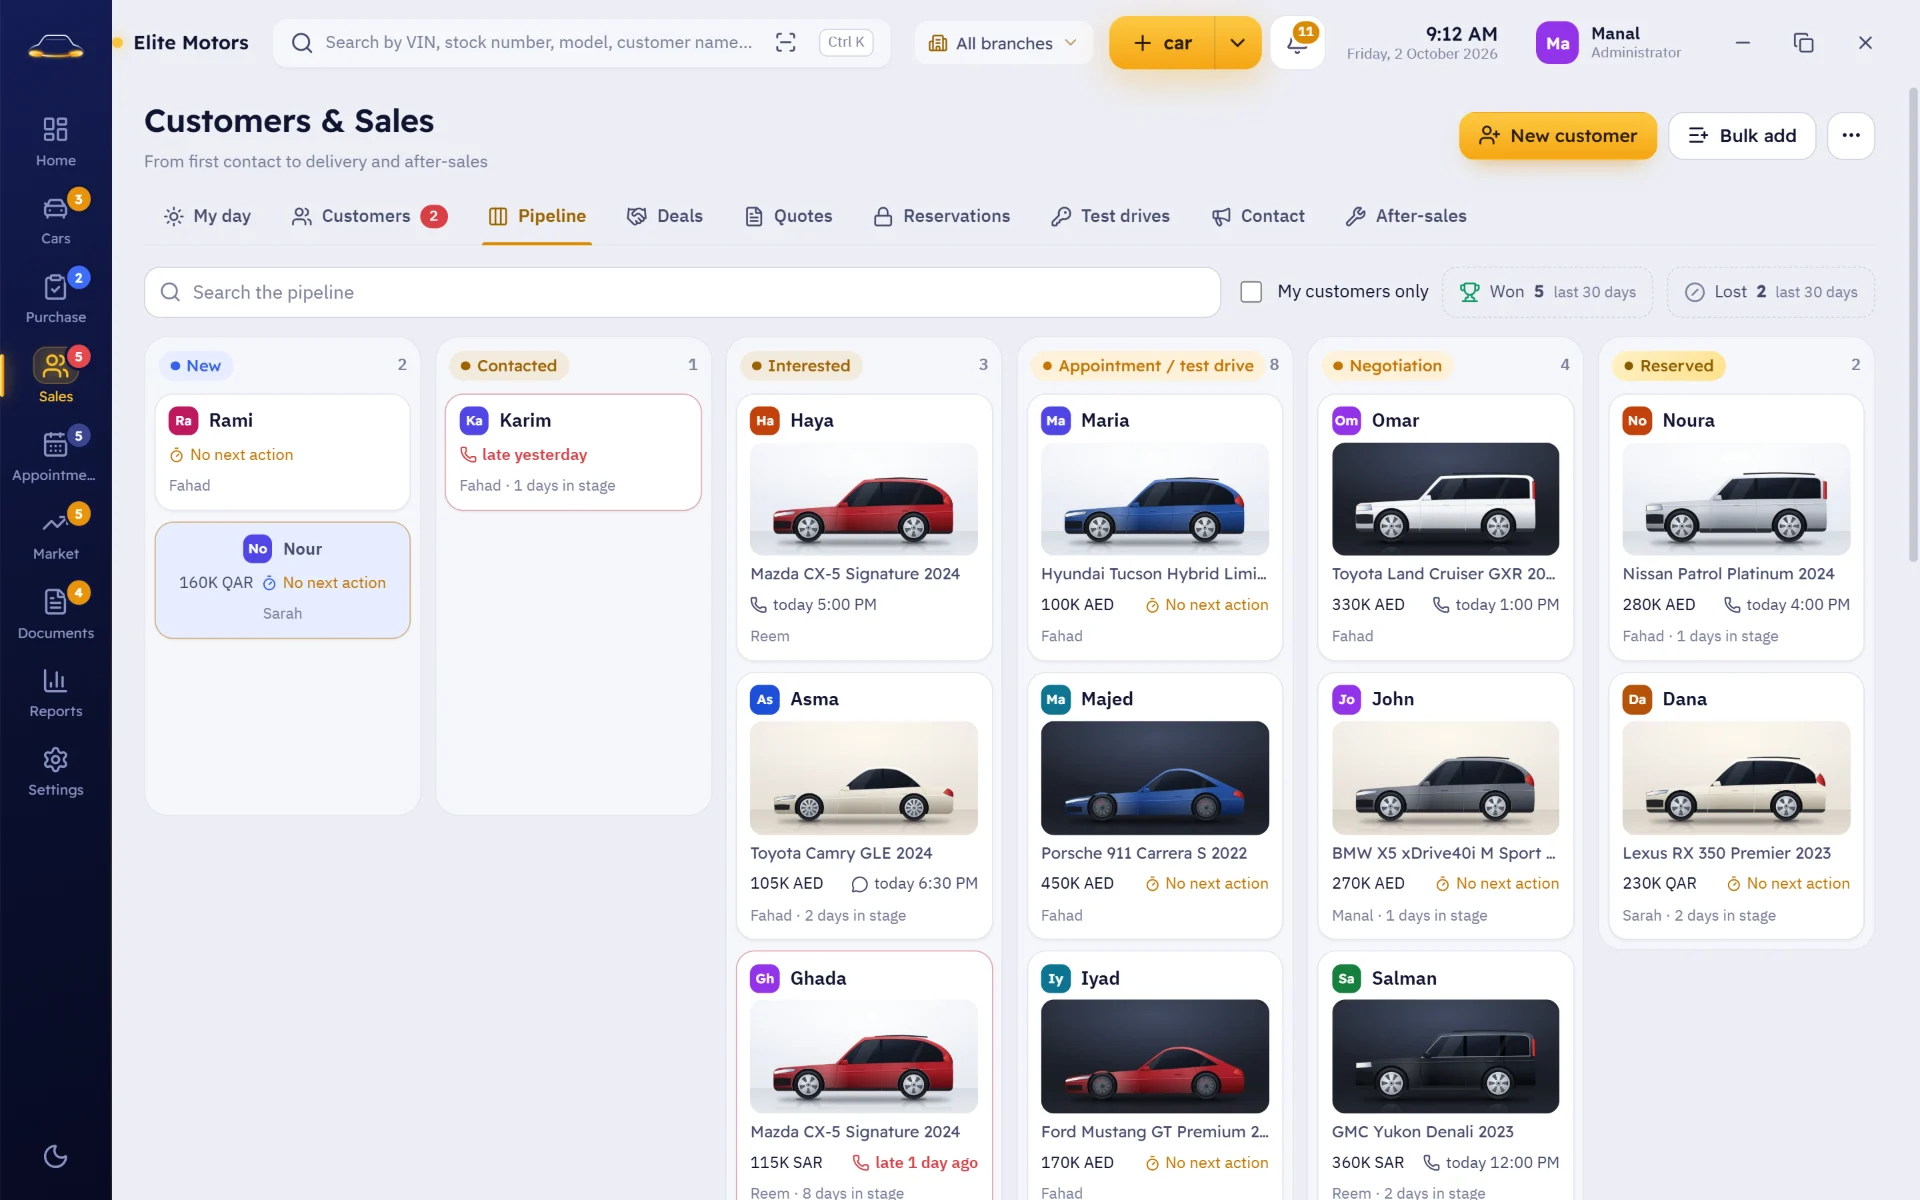Open Documents in the sidebar

click(x=55, y=614)
